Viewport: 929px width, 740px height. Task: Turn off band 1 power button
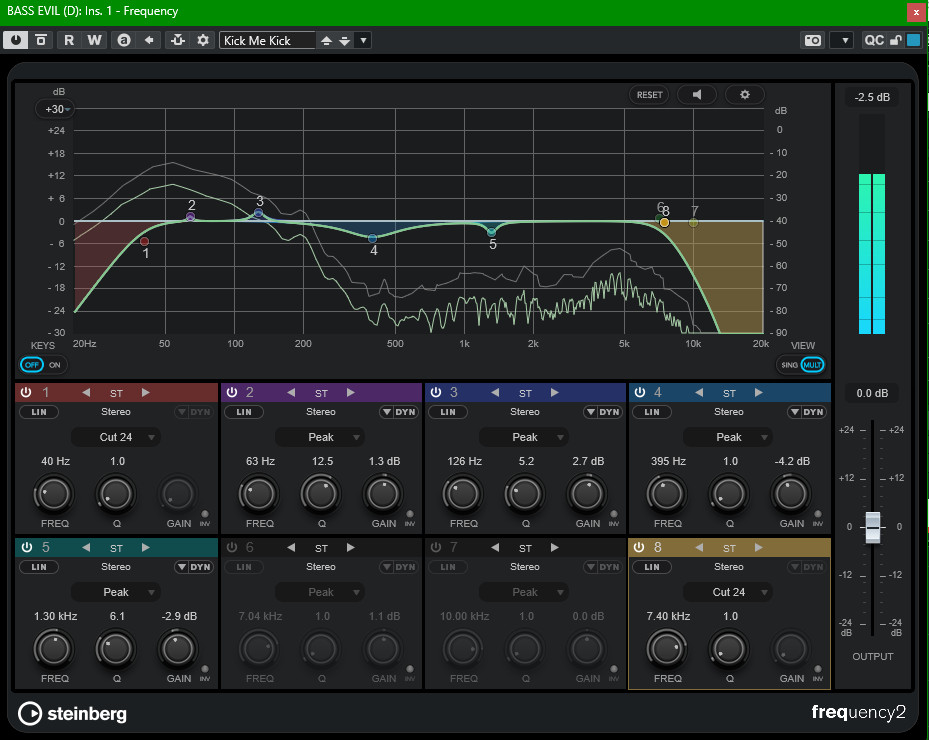27,393
